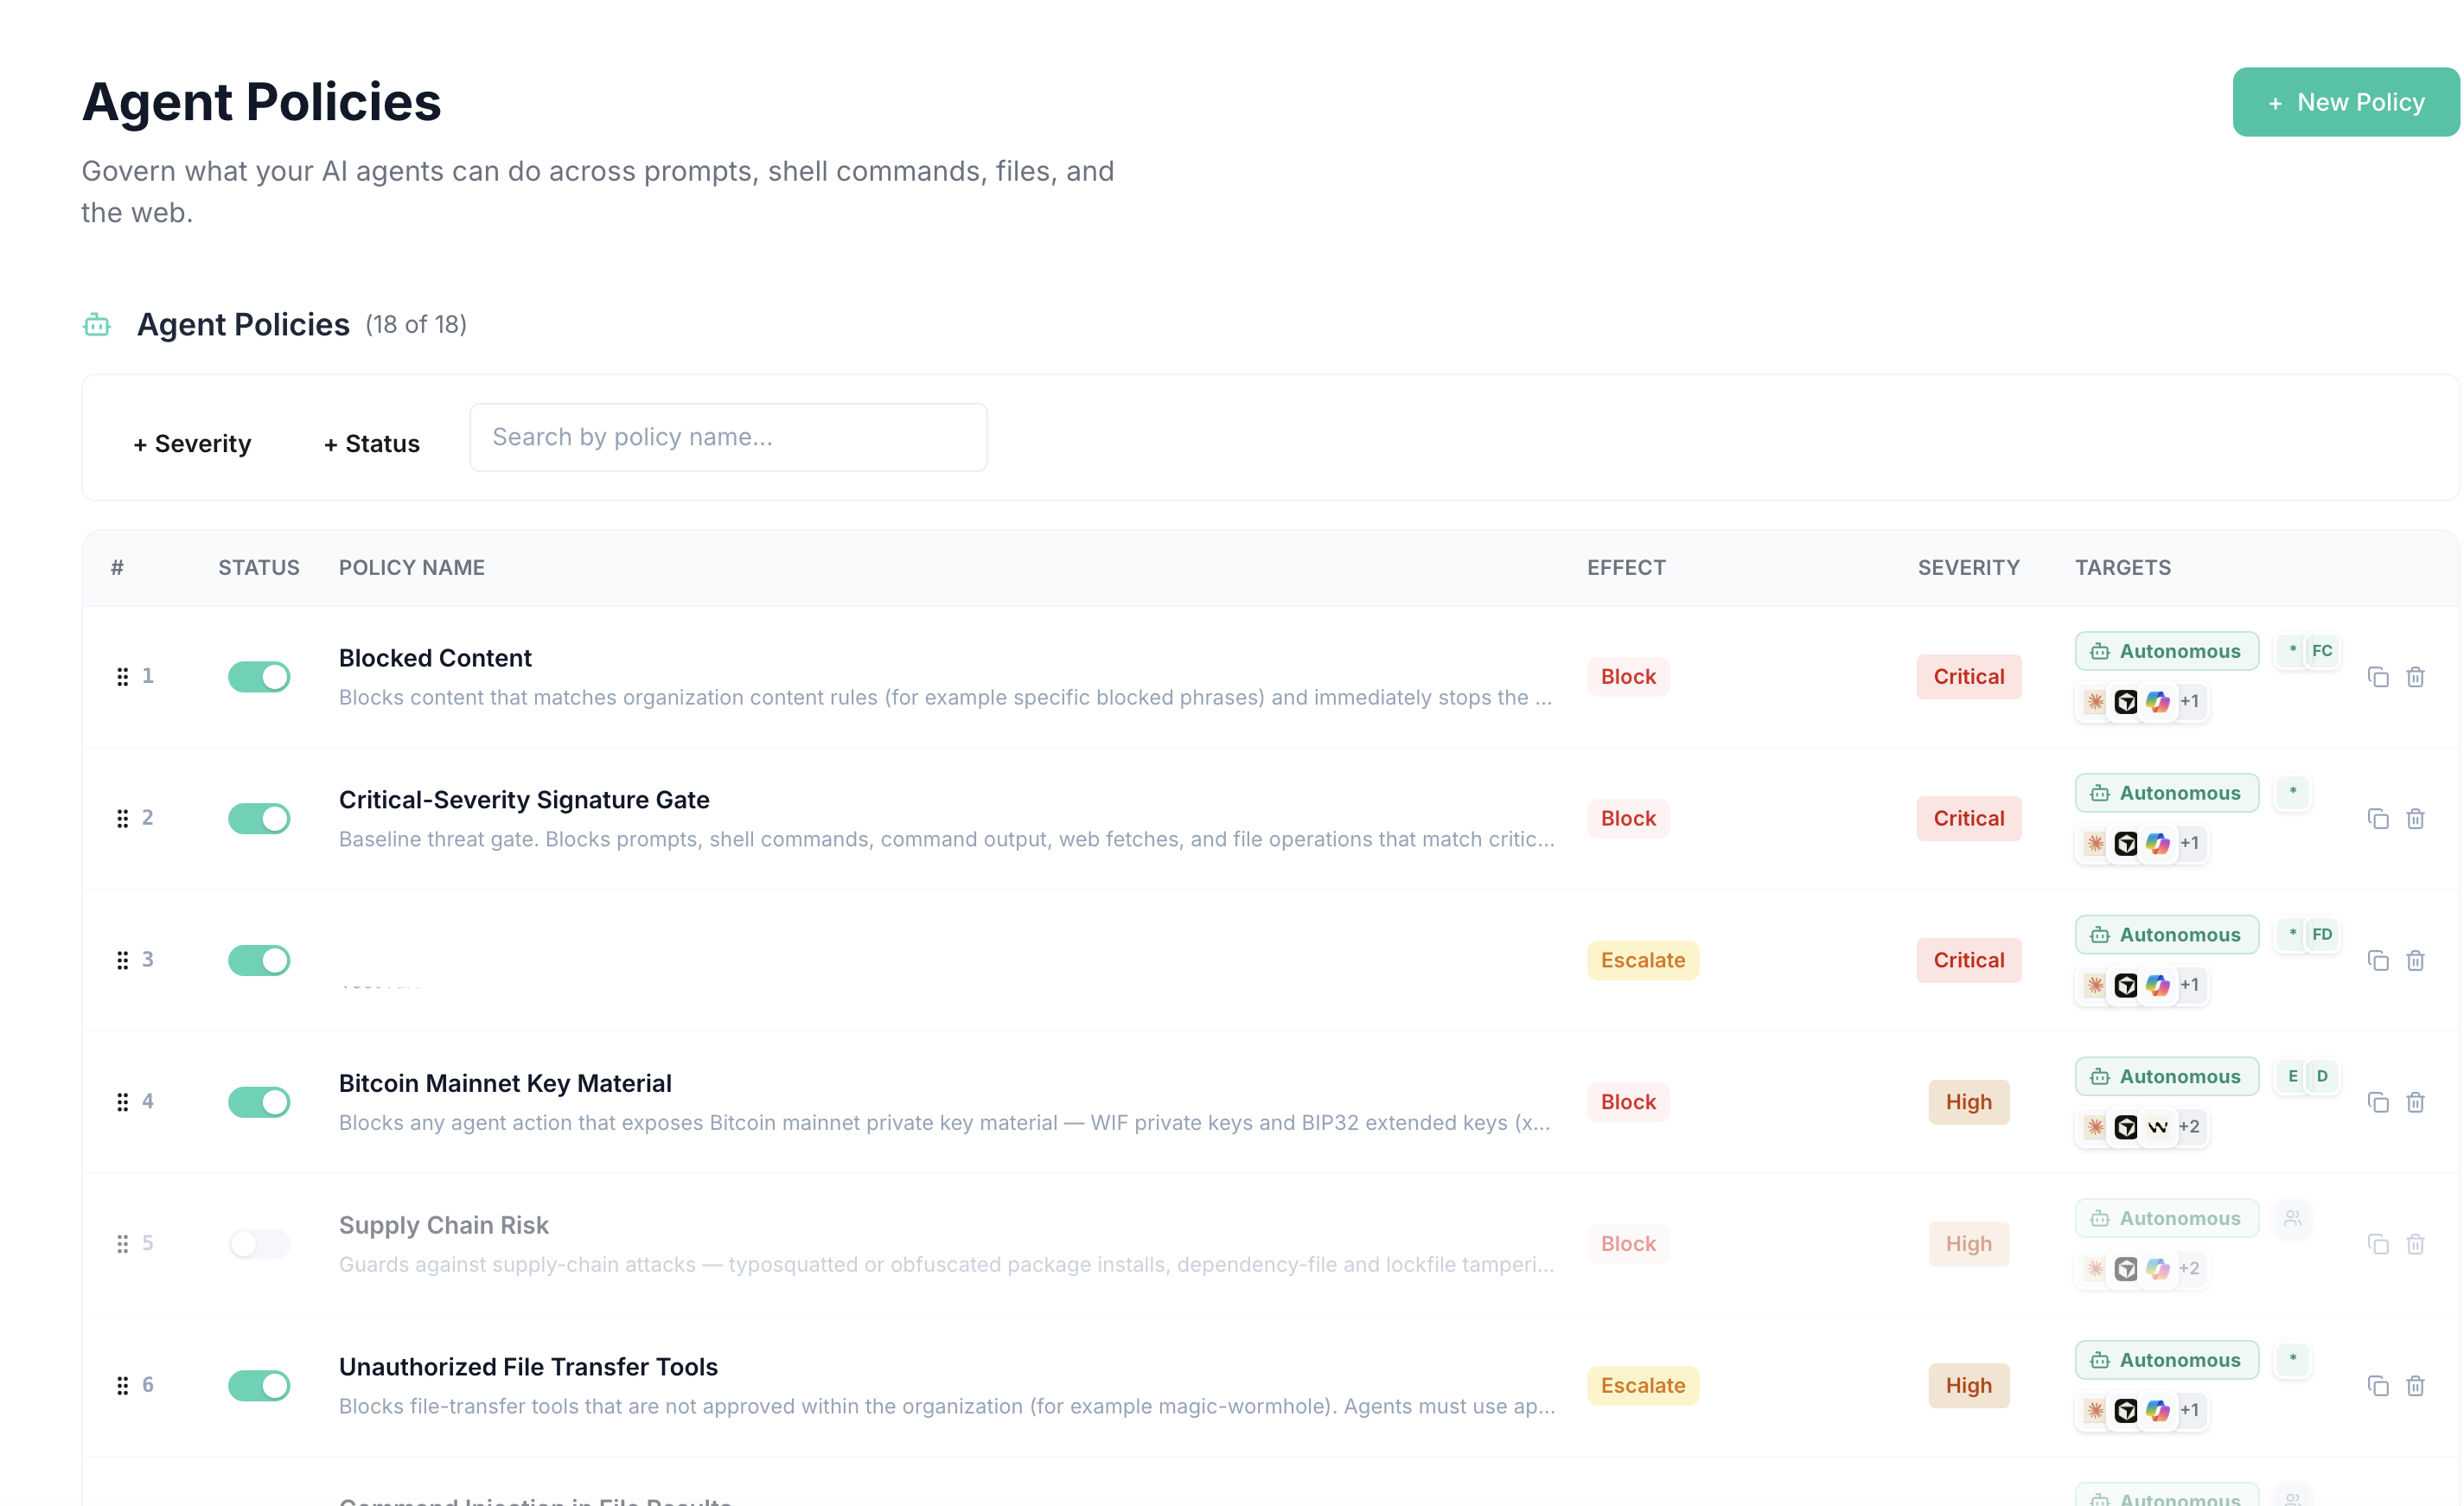Click the Copilot agent icon in Unauthorized File Transfer row

(2158, 1411)
